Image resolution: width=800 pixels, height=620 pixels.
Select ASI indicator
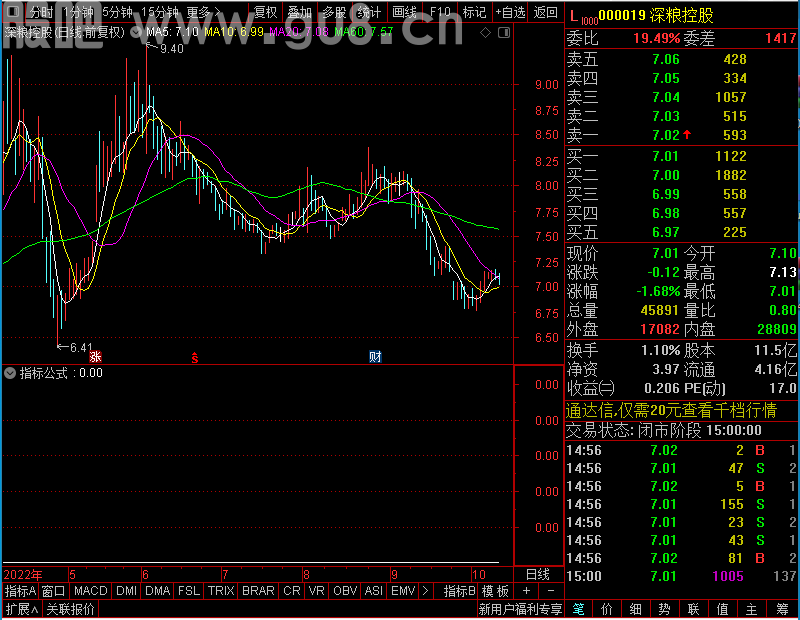click(373, 591)
